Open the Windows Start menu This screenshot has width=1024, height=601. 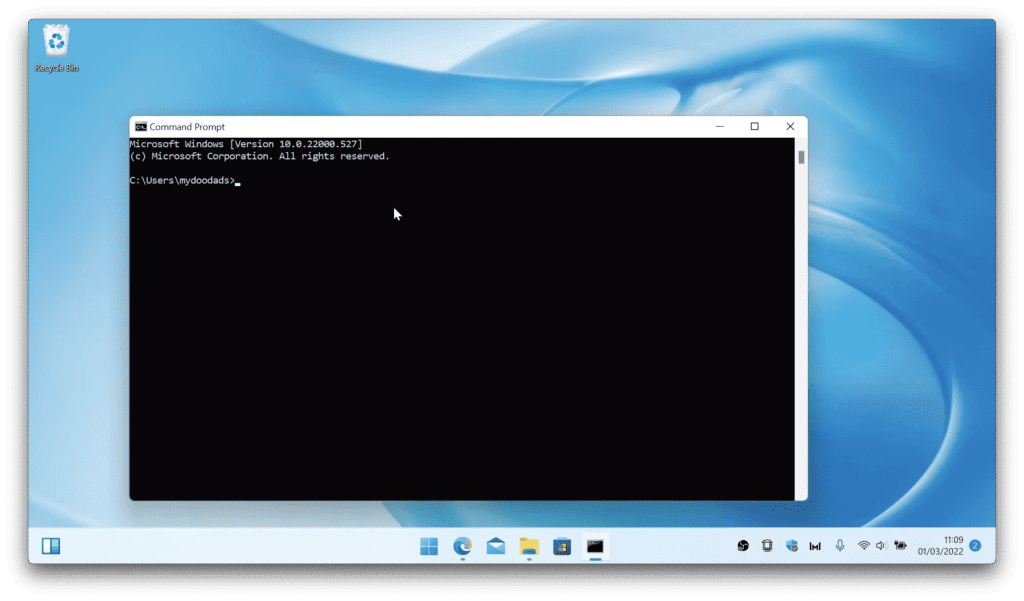point(429,546)
